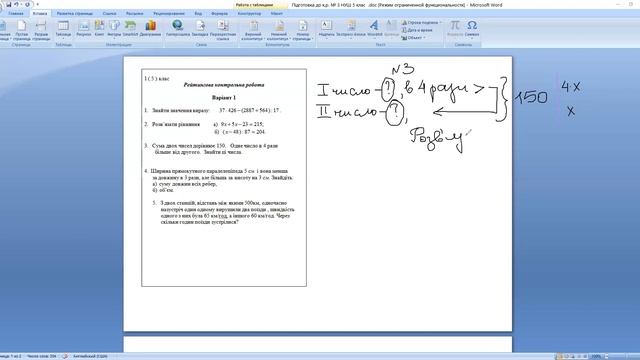Click the Save icon in quick access toolbar

click(9, 4)
